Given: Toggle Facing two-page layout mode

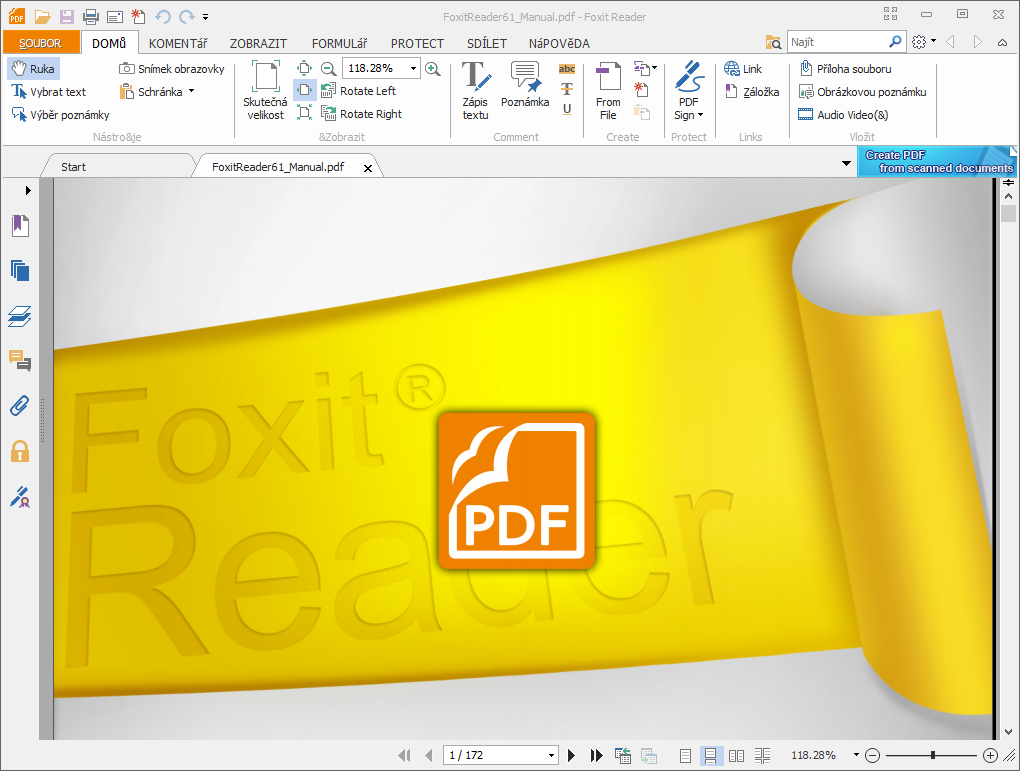Looking at the screenshot, I should click(x=736, y=755).
